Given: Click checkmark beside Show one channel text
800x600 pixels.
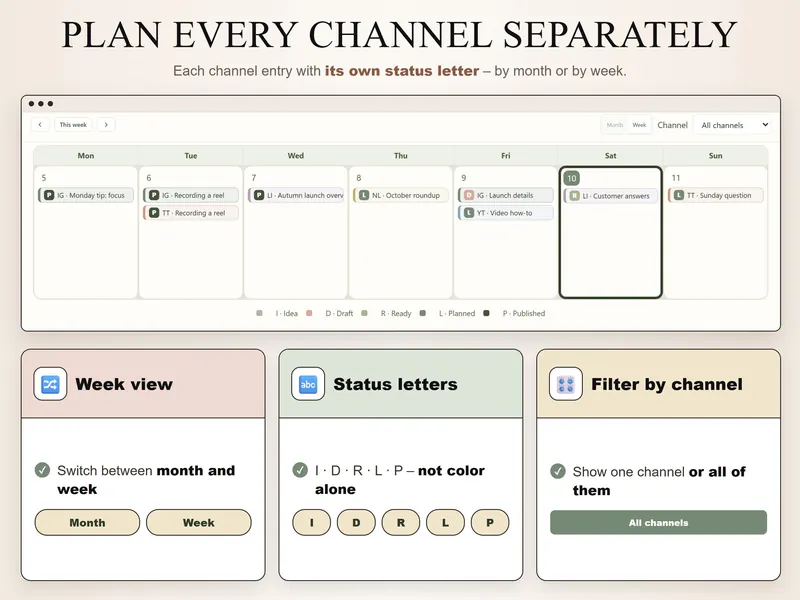Looking at the screenshot, I should tap(558, 471).
